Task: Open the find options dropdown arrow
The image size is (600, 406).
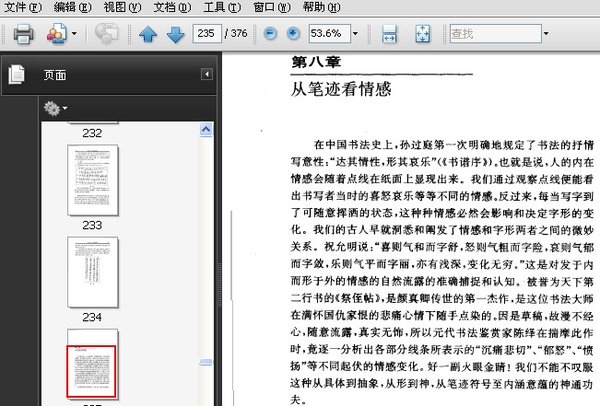Action: pos(546,34)
